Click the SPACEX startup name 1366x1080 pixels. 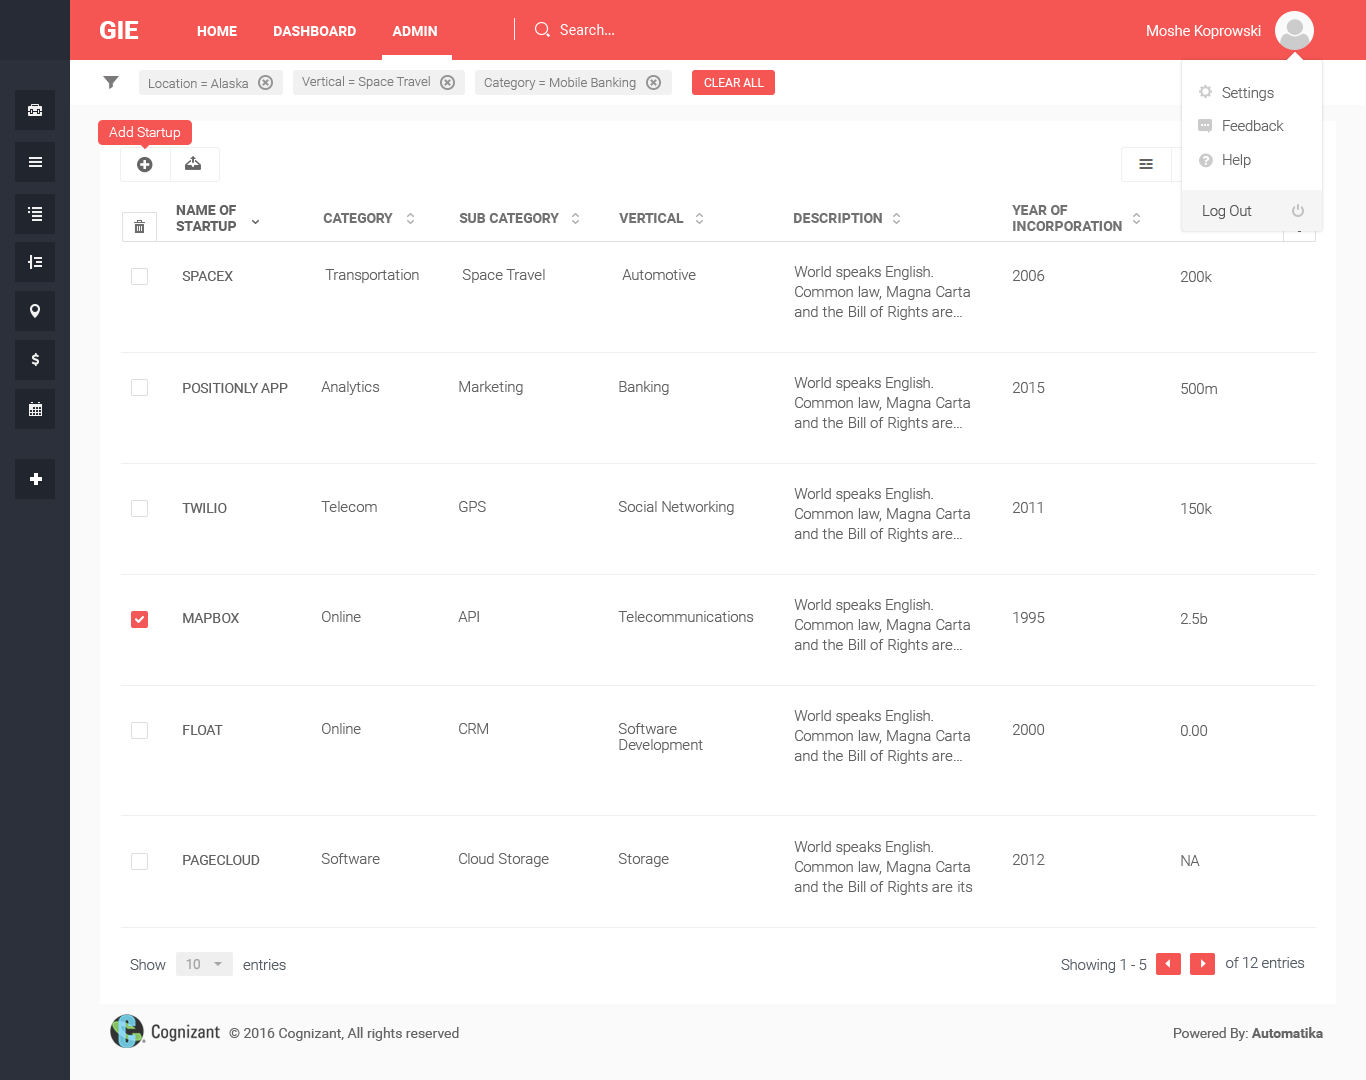click(x=207, y=277)
